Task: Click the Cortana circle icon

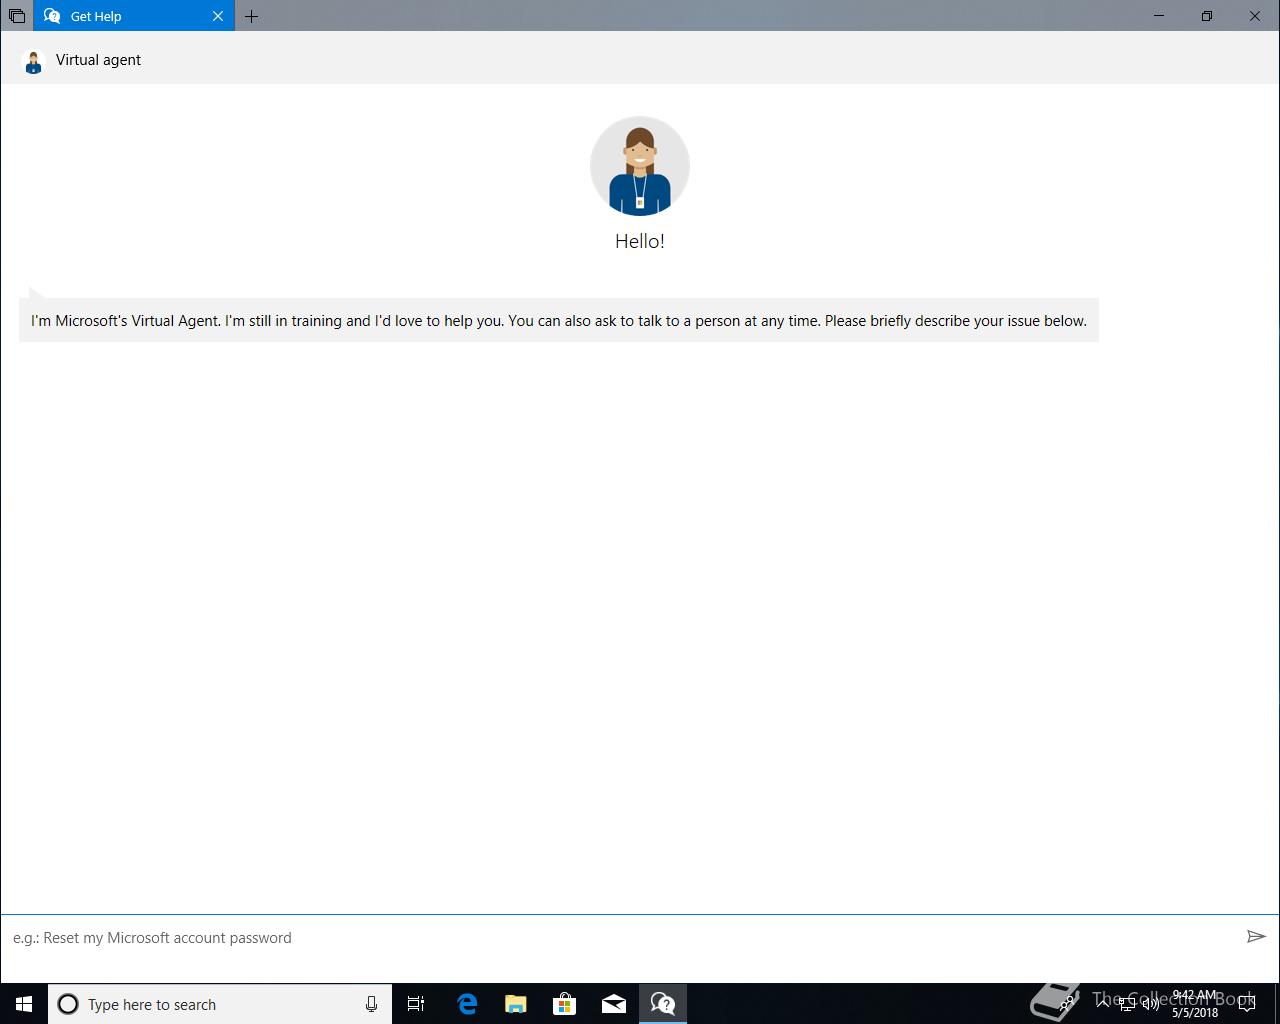Action: coord(68,1004)
